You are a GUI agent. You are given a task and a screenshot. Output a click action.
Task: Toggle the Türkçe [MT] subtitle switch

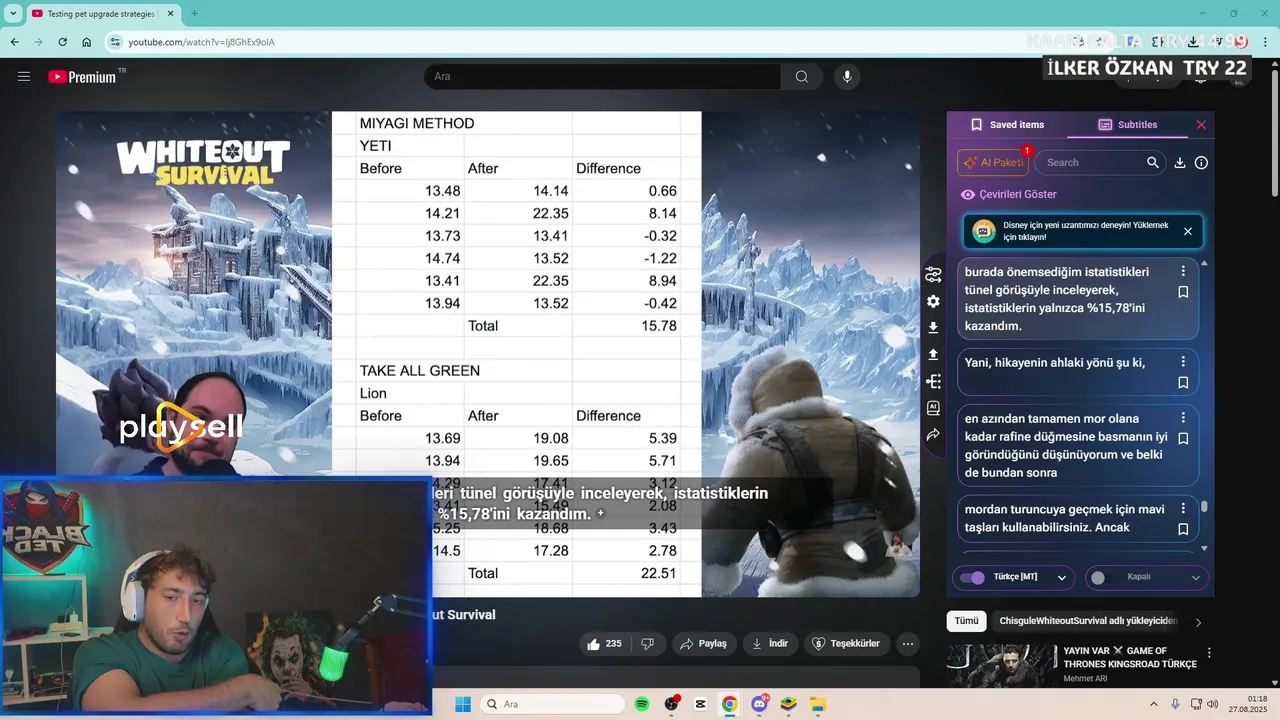[971, 577]
